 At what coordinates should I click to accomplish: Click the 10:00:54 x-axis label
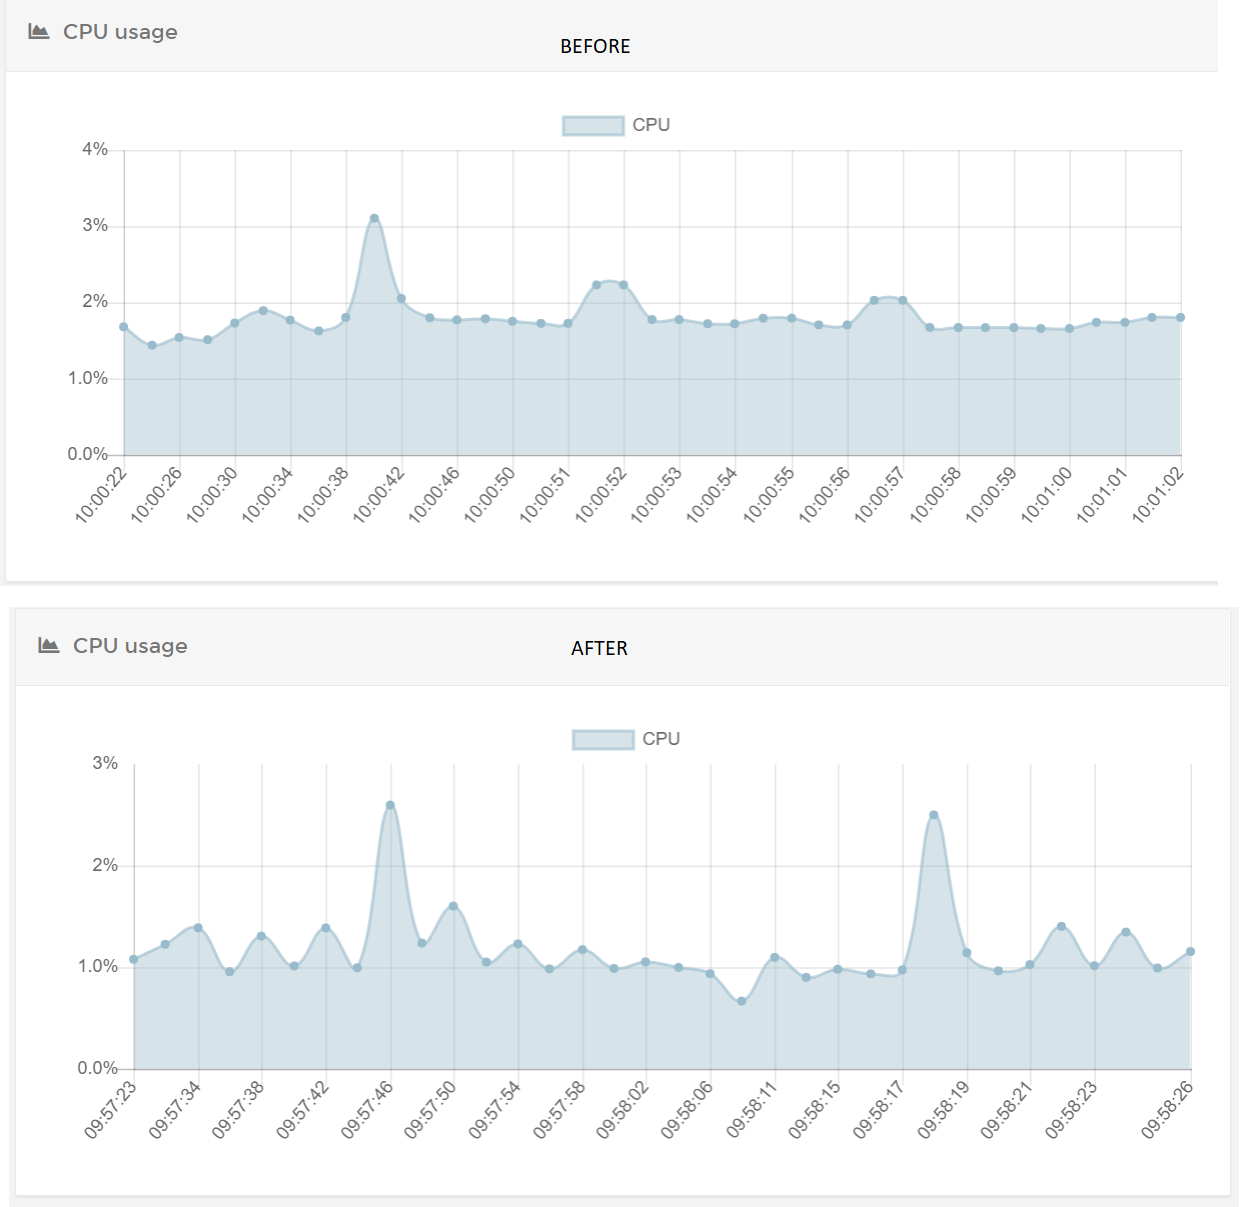(x=713, y=494)
